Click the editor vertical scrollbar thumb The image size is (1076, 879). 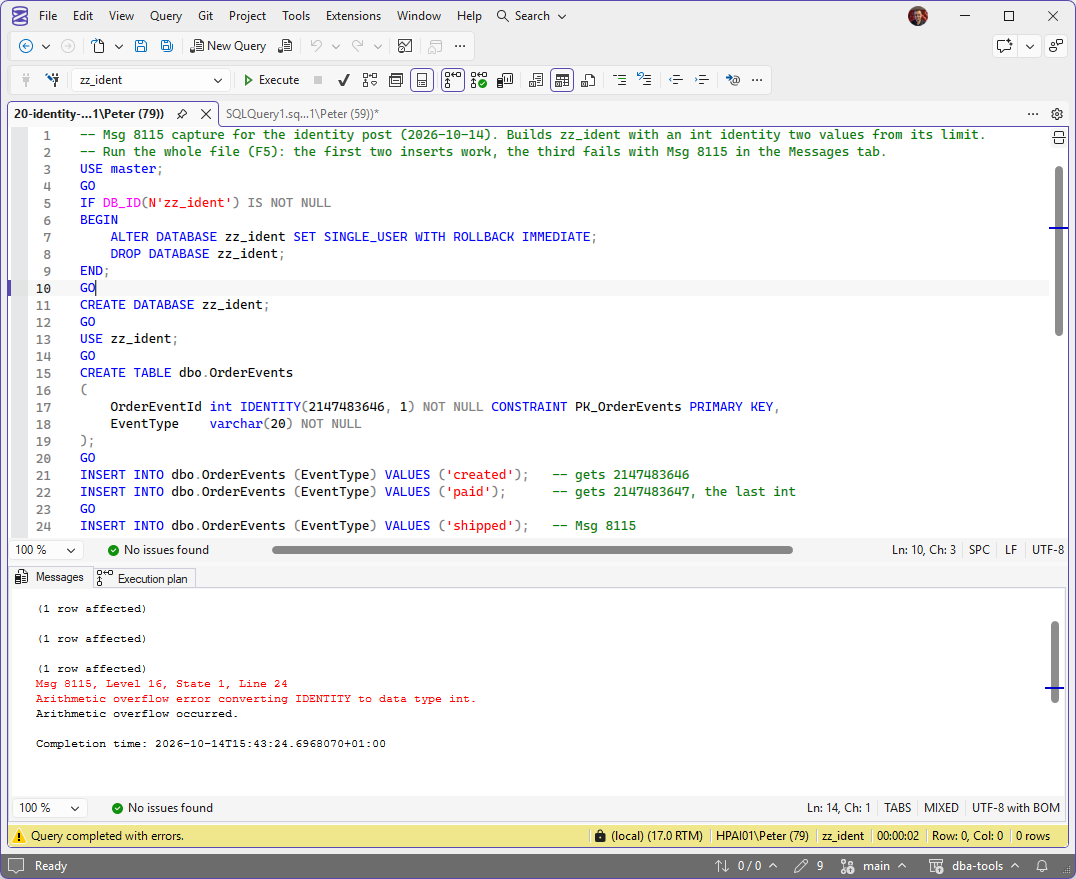(x=1059, y=250)
